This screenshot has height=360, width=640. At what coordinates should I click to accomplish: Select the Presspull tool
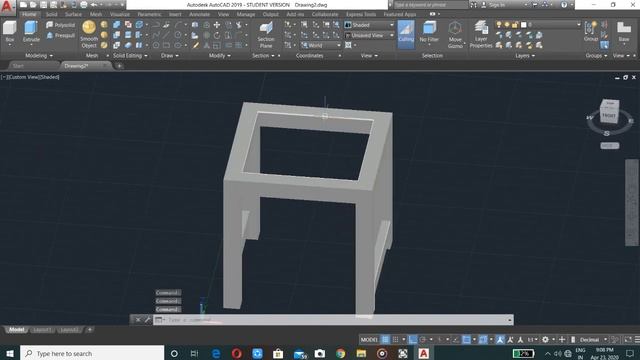61,36
